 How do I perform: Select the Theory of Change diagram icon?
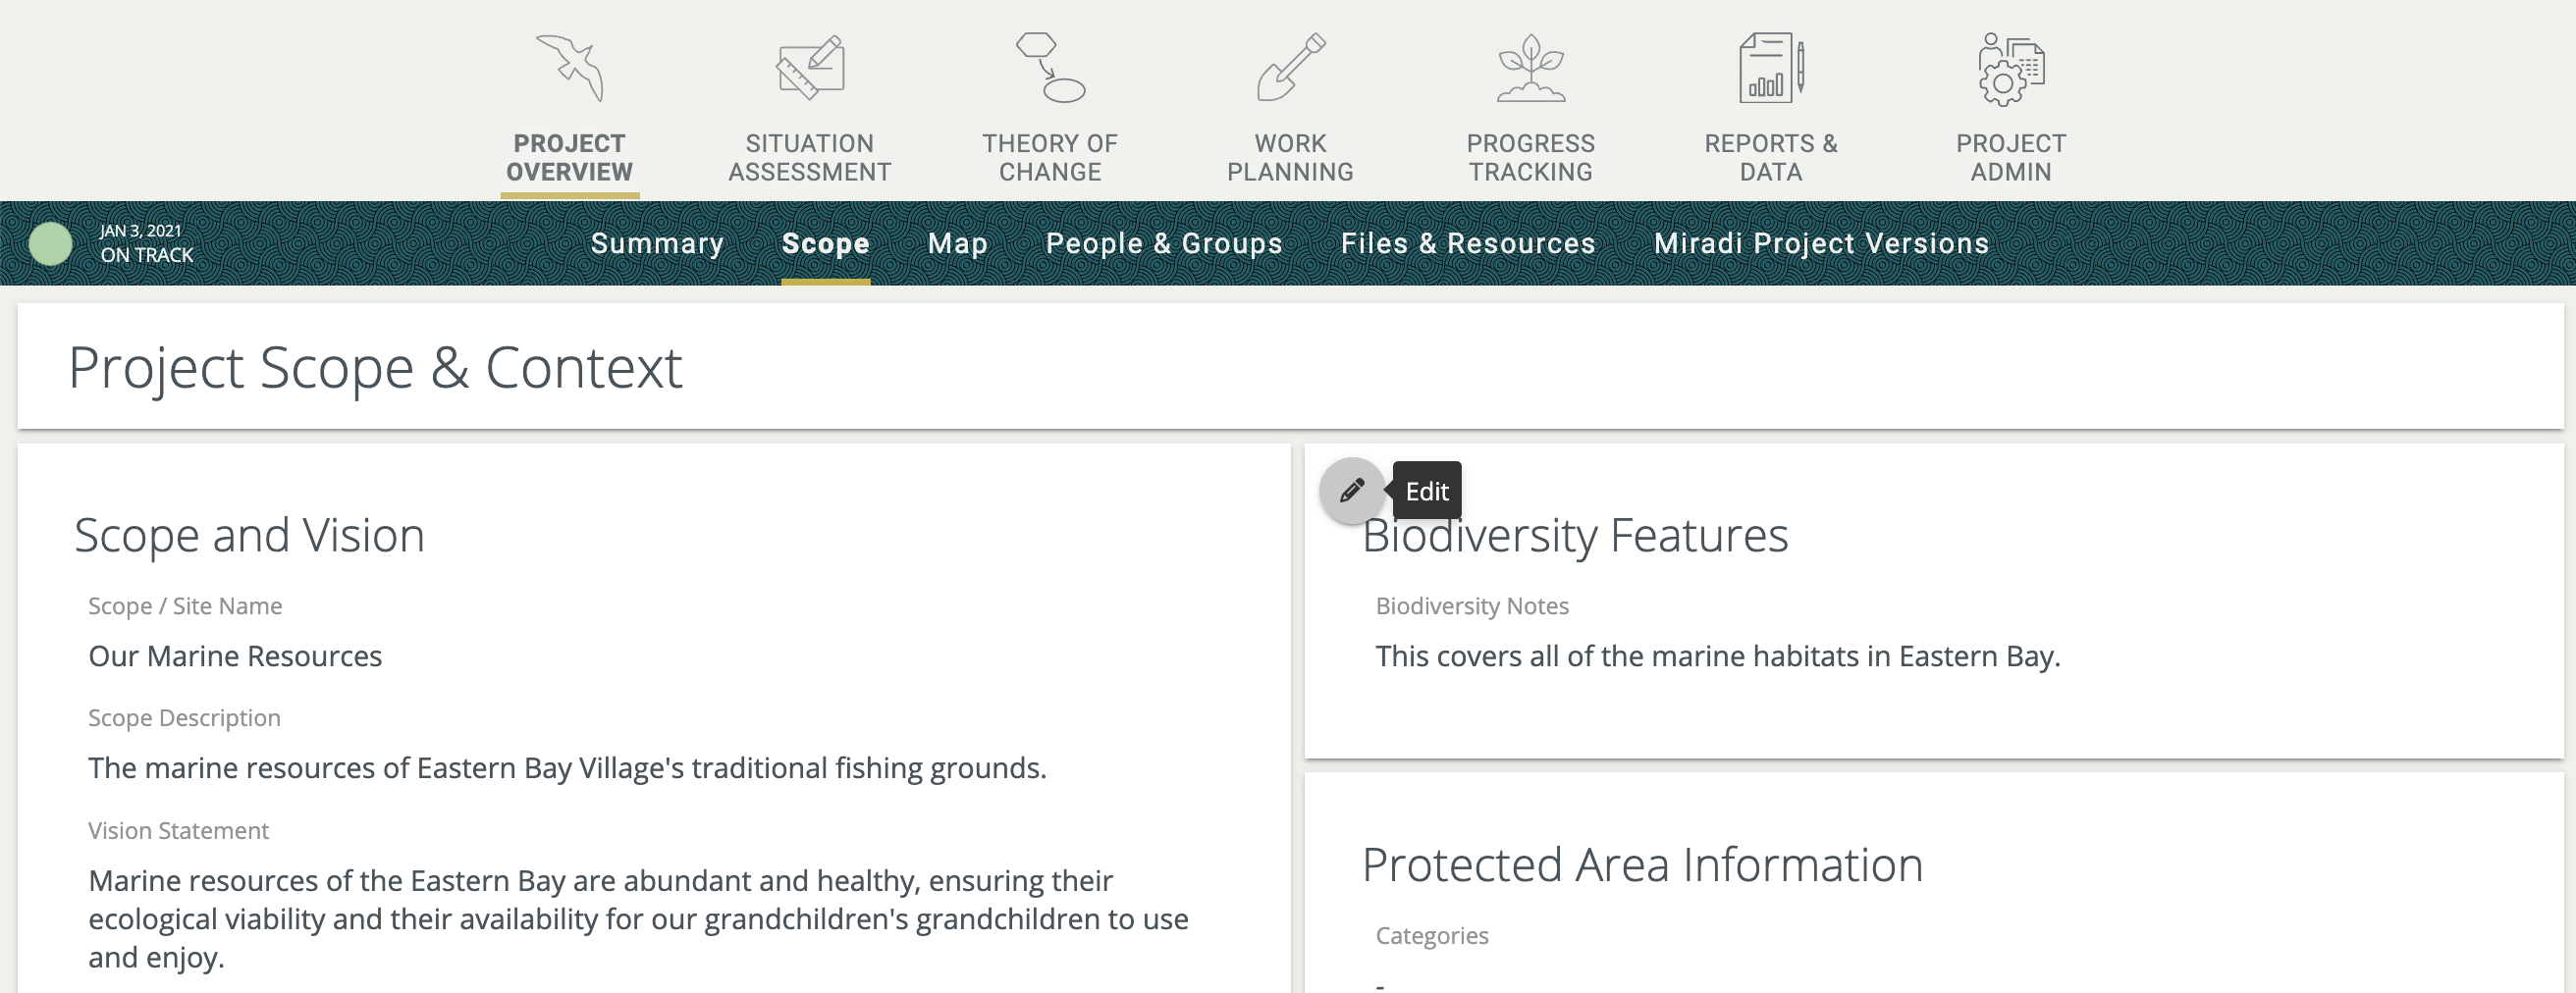(1049, 68)
